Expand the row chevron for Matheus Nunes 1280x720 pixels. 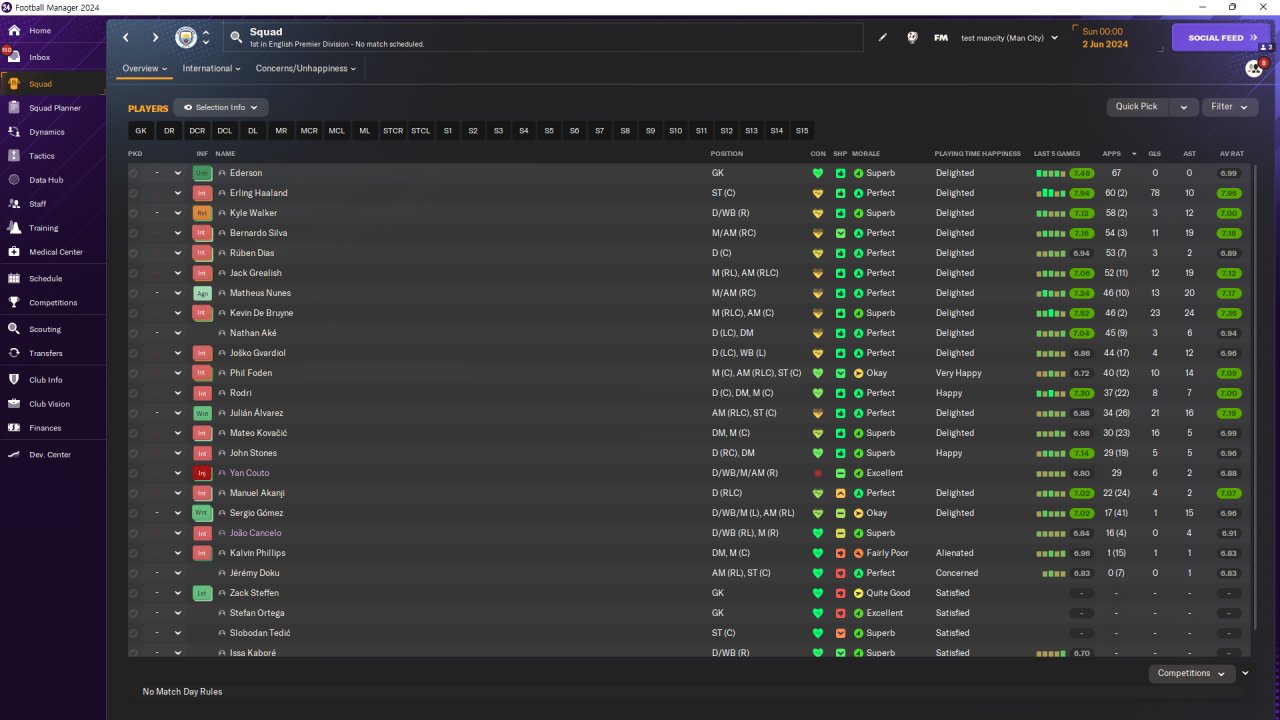pyautogui.click(x=178, y=293)
